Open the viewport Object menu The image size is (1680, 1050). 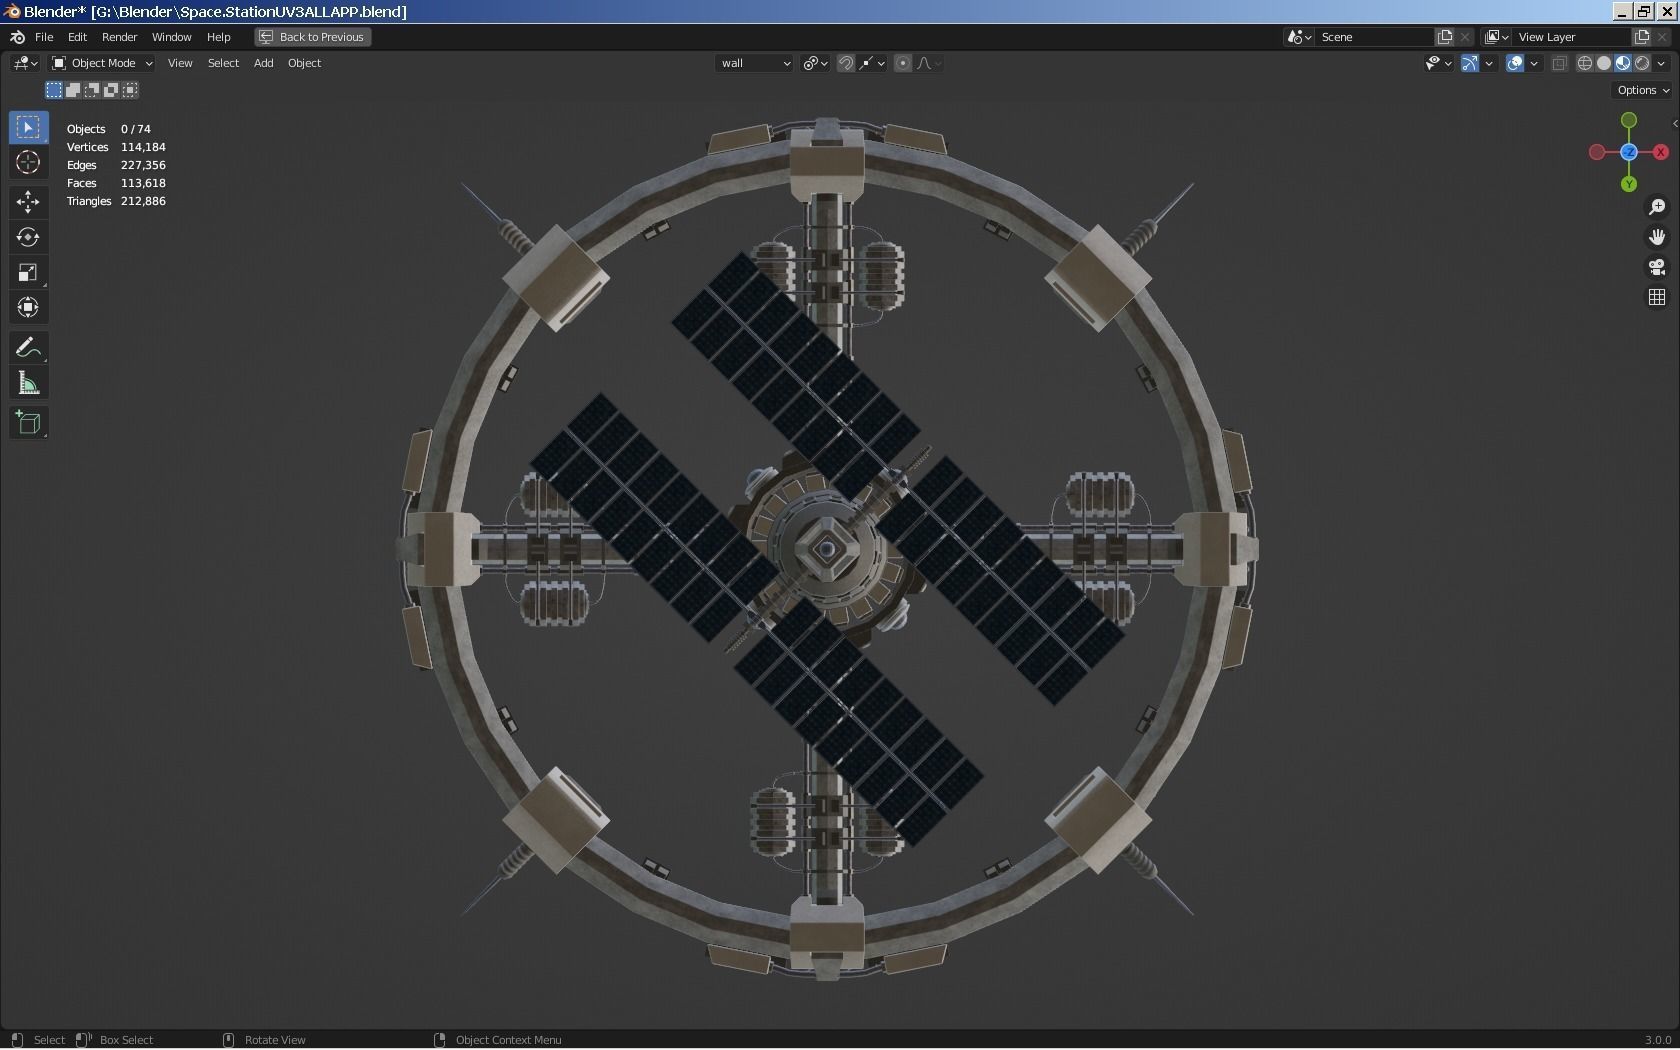[304, 63]
